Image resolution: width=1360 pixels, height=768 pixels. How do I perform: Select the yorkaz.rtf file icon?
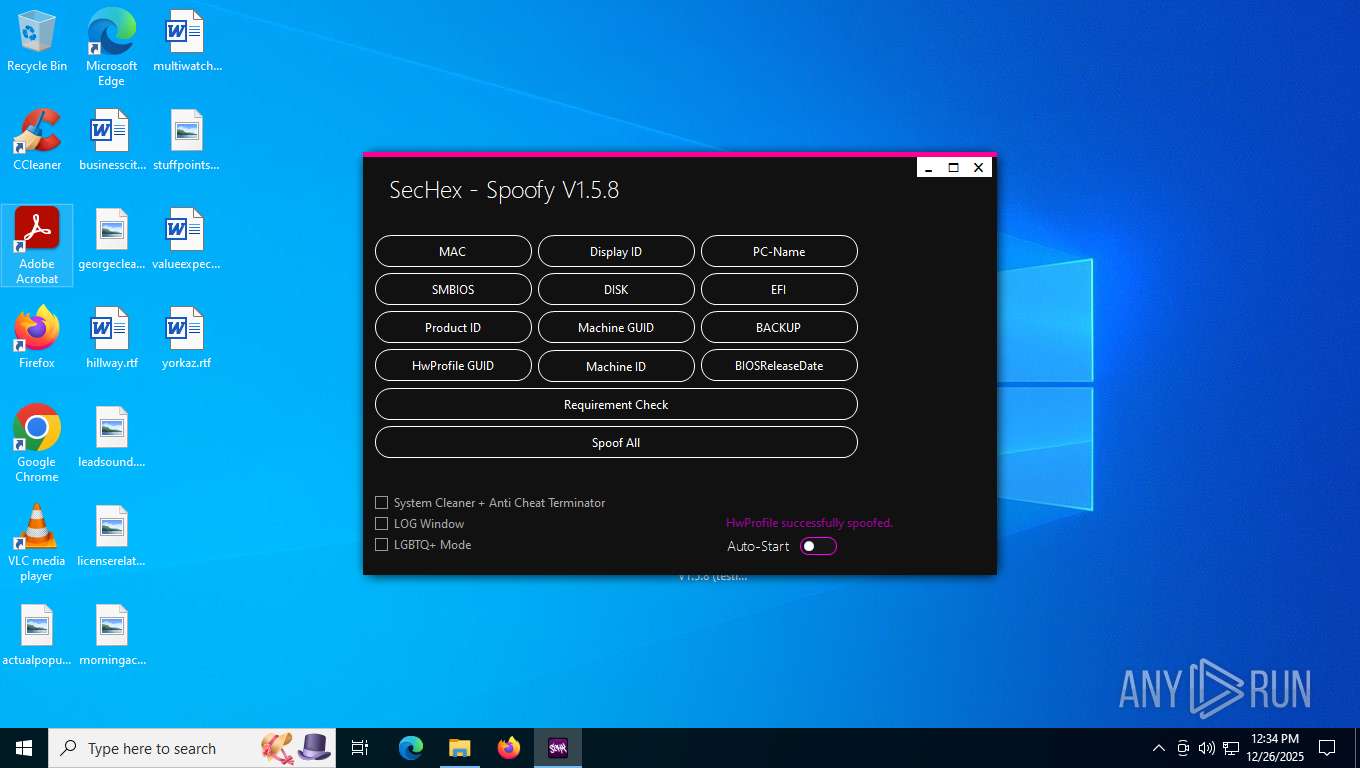(x=186, y=338)
